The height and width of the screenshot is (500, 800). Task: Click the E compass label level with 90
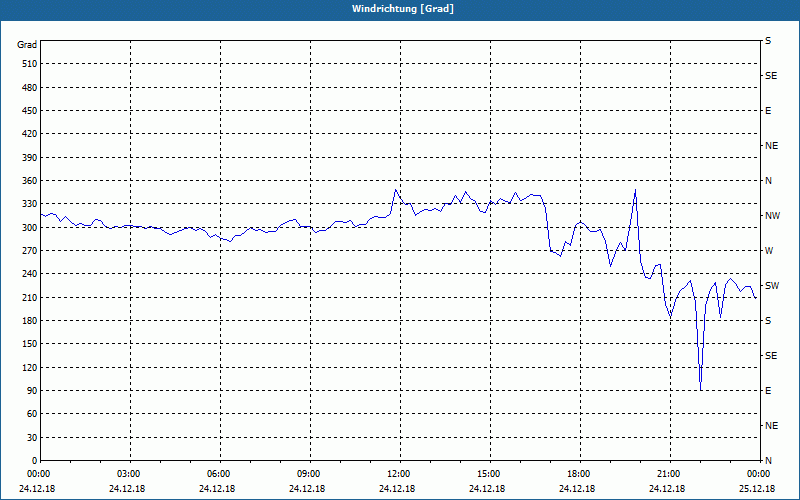coord(768,390)
